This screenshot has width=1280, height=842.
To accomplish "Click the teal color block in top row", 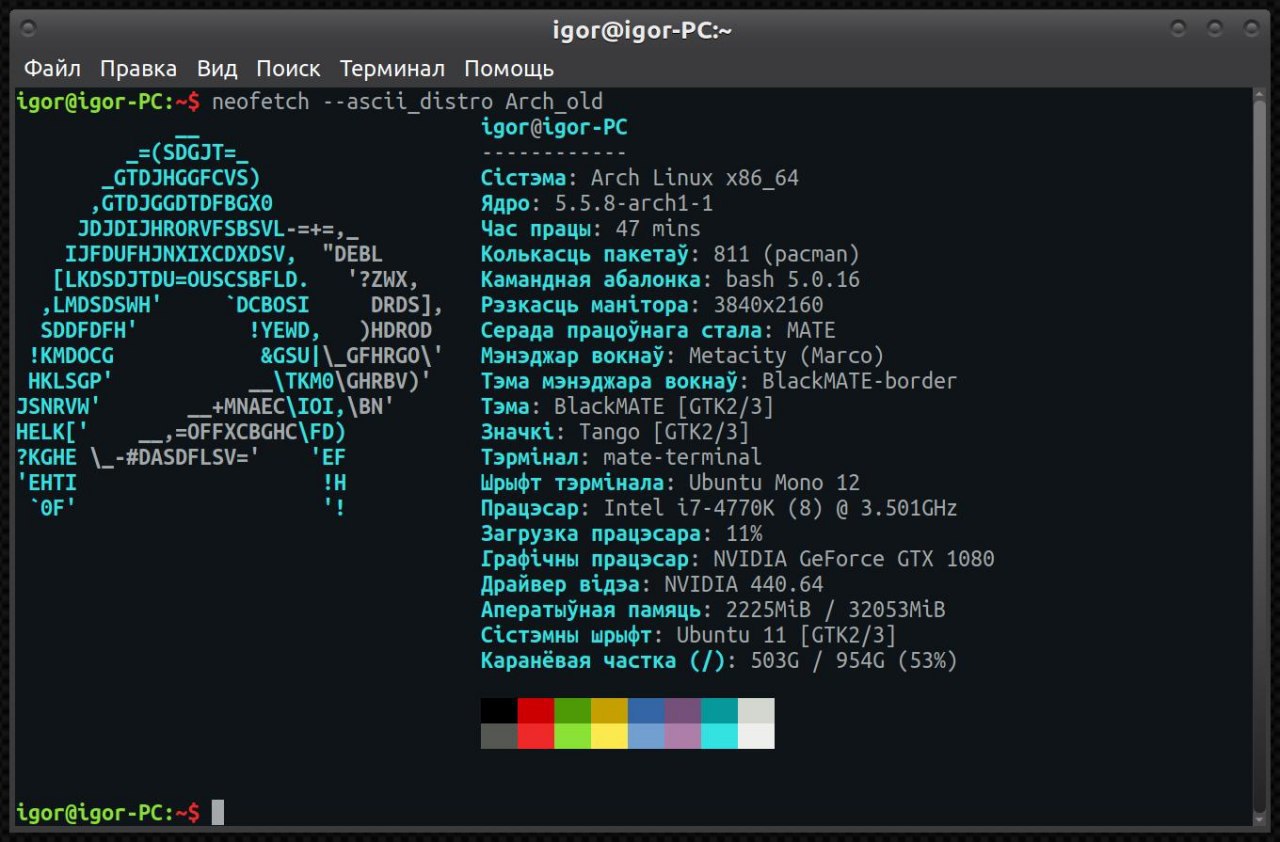I will pyautogui.click(x=719, y=710).
